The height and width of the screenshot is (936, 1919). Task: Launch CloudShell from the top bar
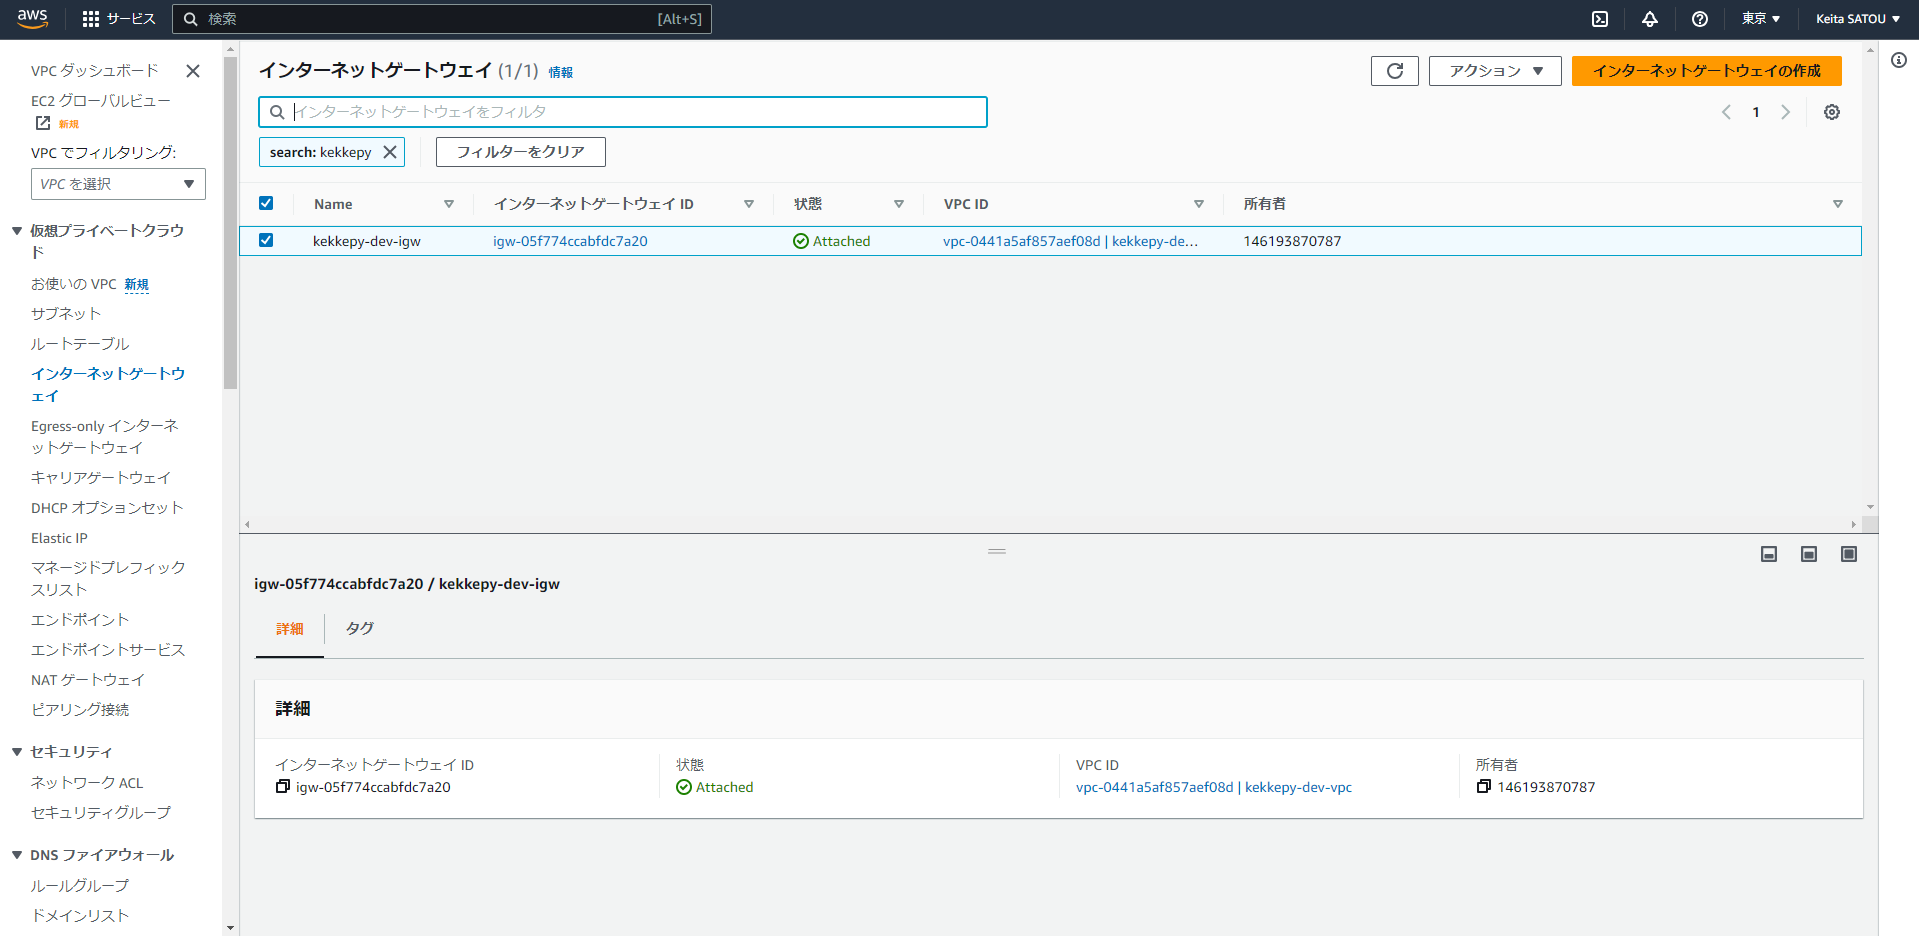coord(1600,19)
